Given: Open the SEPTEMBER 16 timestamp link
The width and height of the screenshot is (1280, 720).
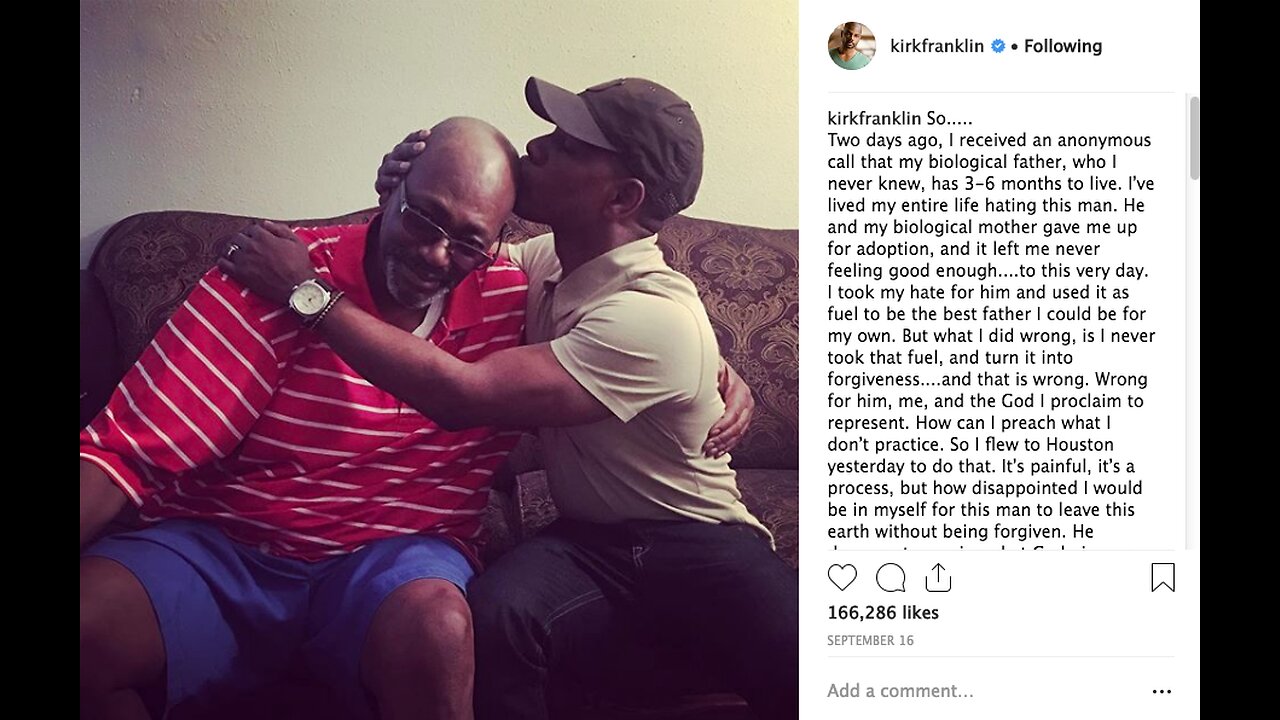Looking at the screenshot, I should [870, 640].
